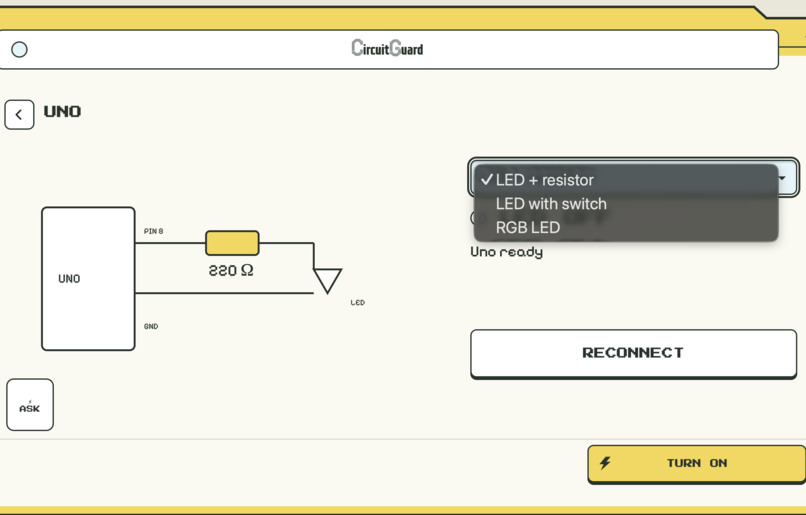Click the '220 Ω' resistor value label

click(x=231, y=270)
